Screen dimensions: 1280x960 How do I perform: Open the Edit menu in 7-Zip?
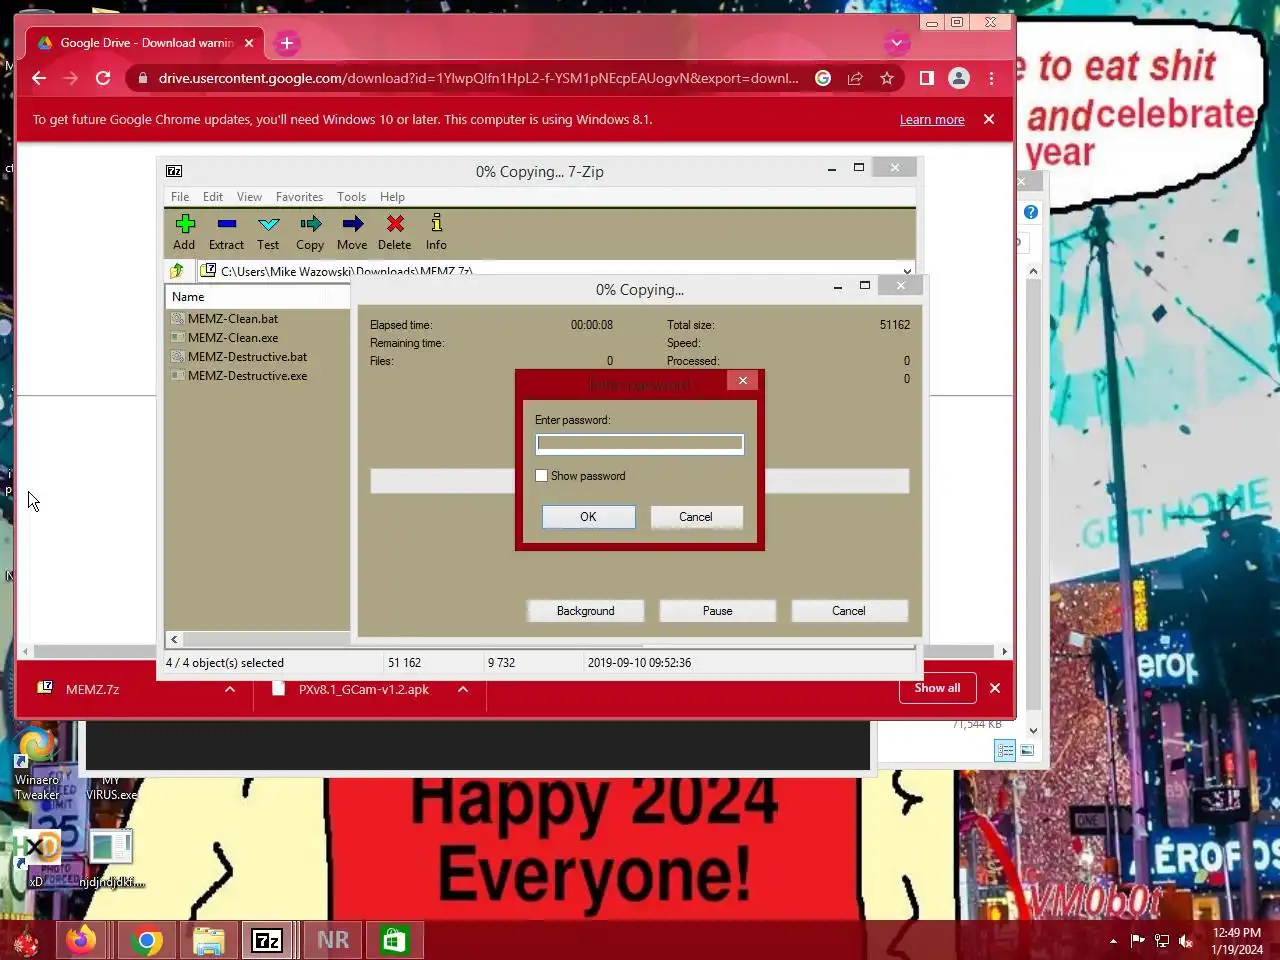coord(213,197)
